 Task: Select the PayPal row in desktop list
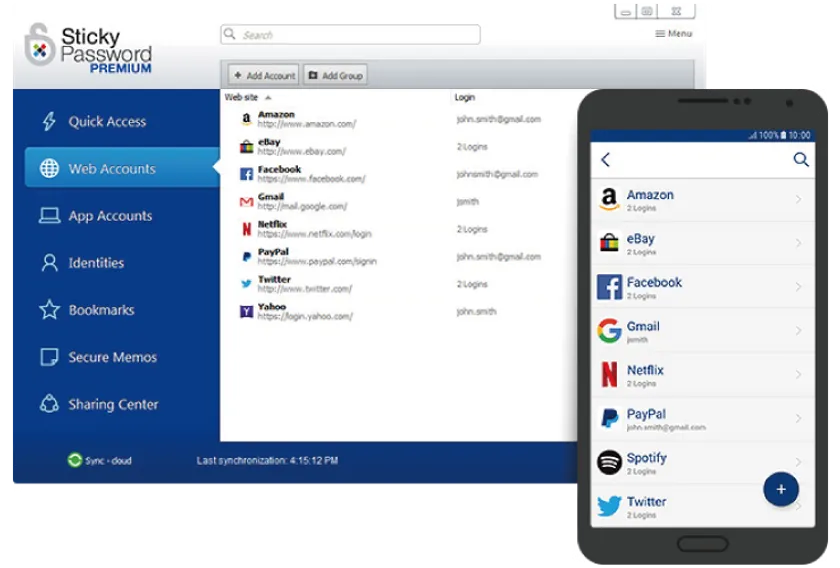pyautogui.click(x=399, y=256)
